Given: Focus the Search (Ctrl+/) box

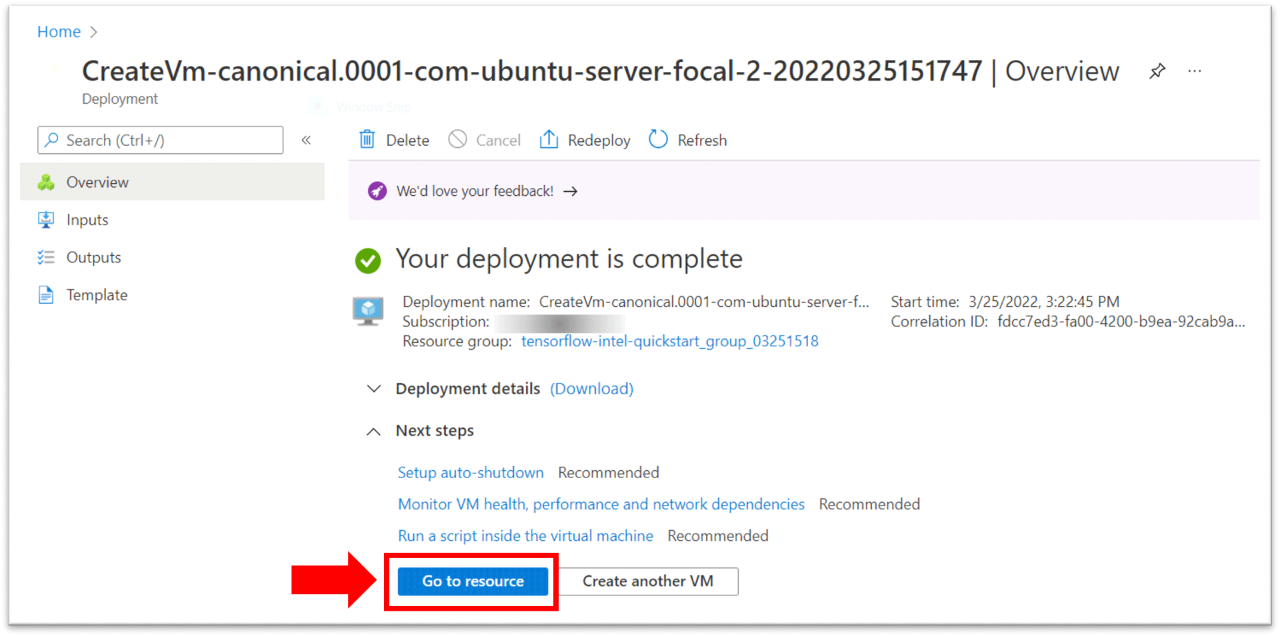Looking at the screenshot, I should 160,140.
